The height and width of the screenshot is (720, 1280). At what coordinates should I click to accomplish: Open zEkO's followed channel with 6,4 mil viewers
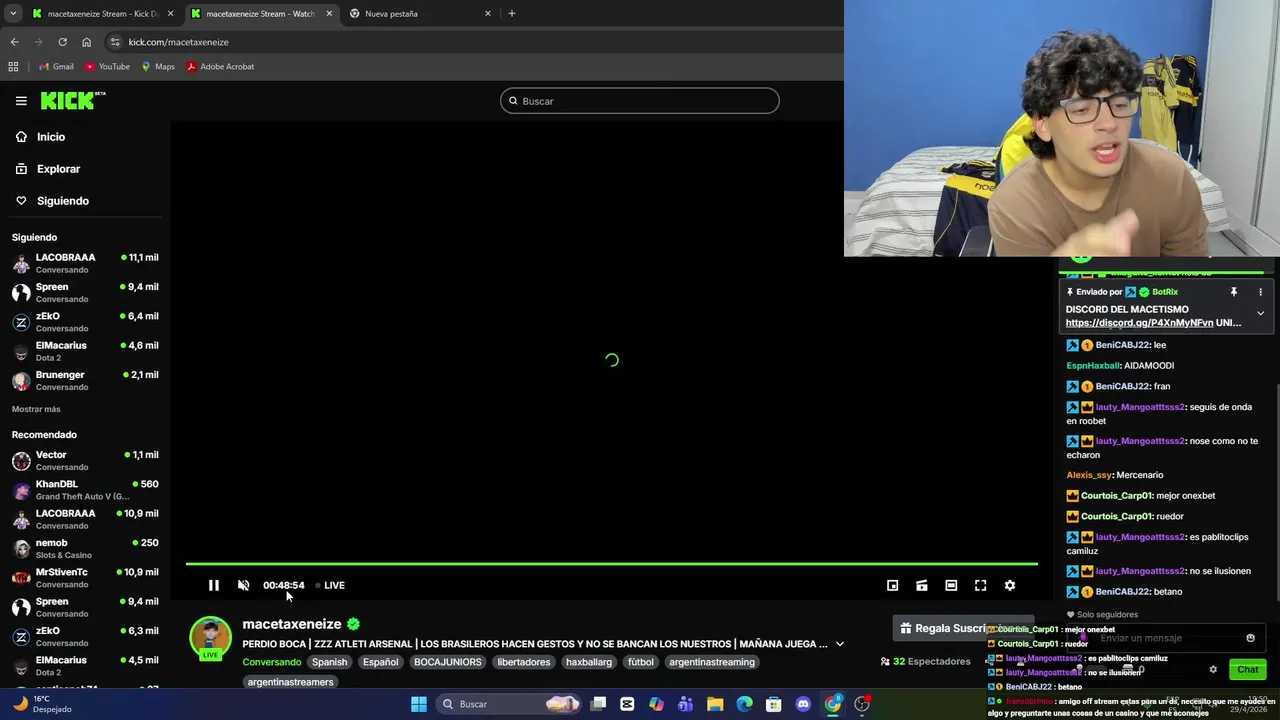[x=85, y=321]
